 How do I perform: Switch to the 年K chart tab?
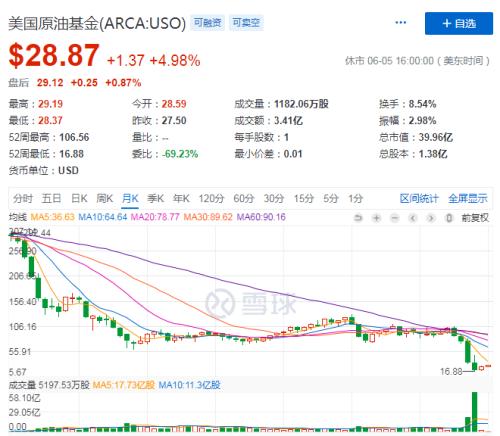[x=181, y=199]
